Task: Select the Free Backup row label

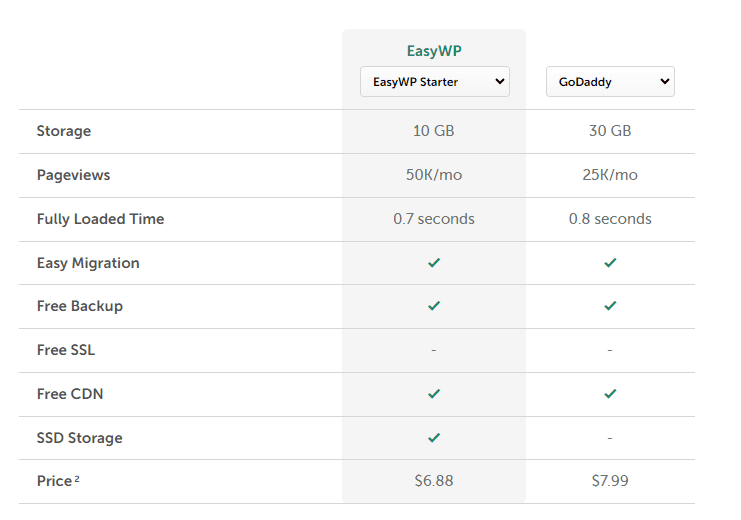Action: pyautogui.click(x=80, y=306)
